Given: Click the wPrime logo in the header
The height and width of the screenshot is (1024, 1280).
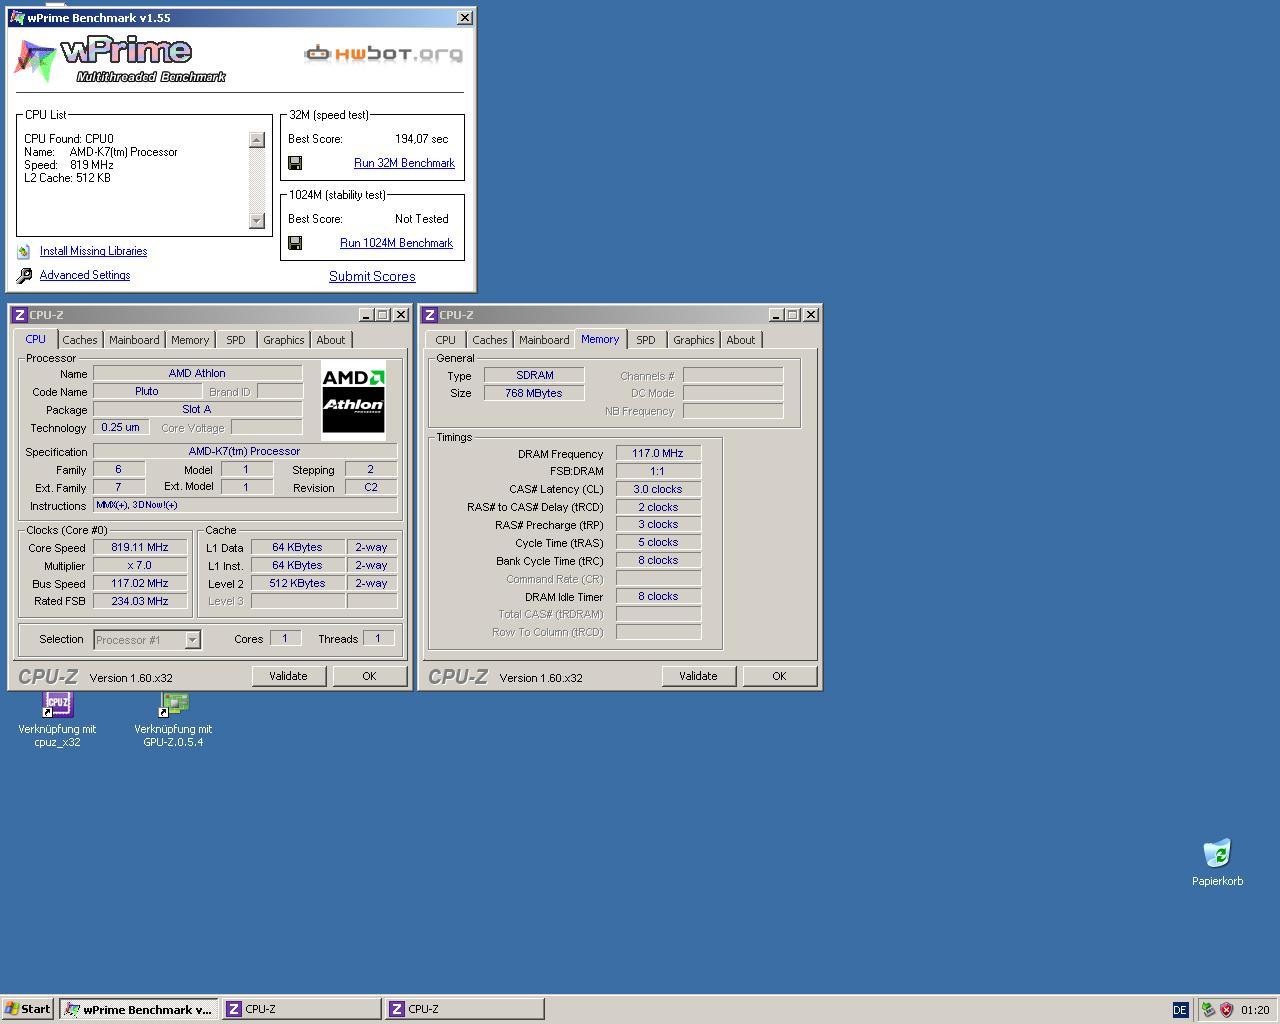Looking at the screenshot, I should coord(120,60).
